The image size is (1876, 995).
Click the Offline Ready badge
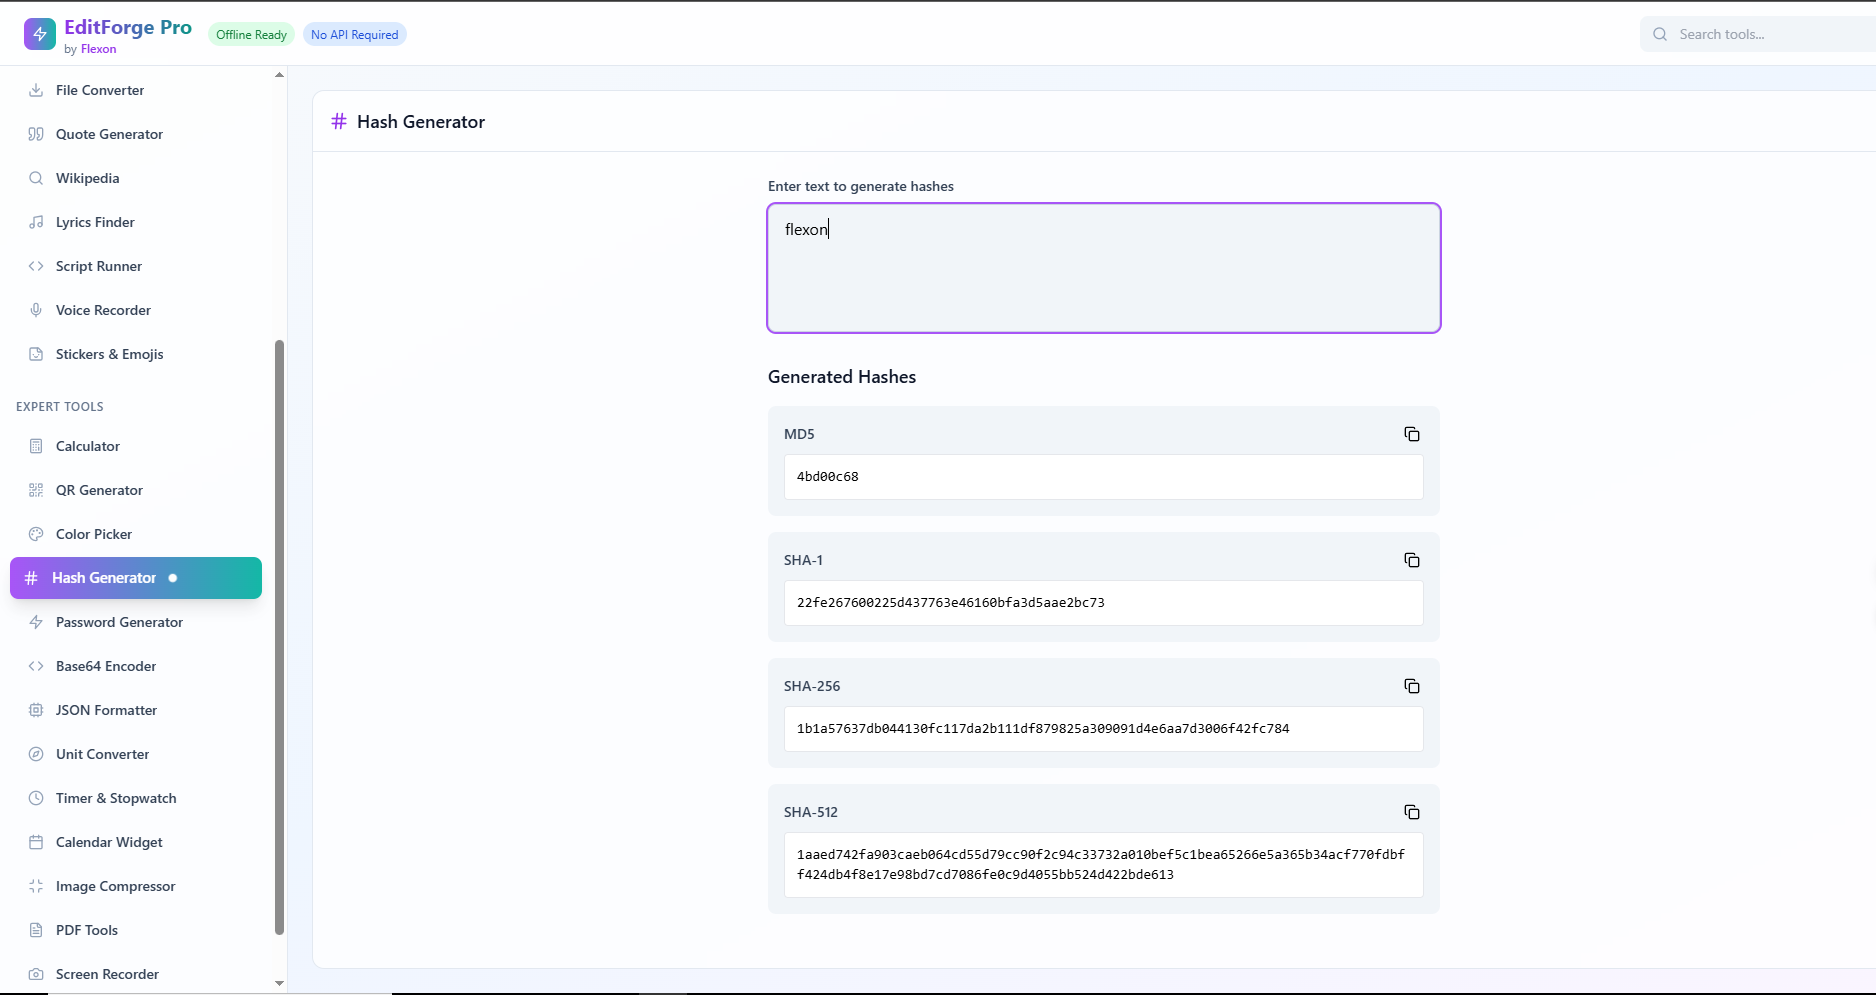(x=251, y=35)
